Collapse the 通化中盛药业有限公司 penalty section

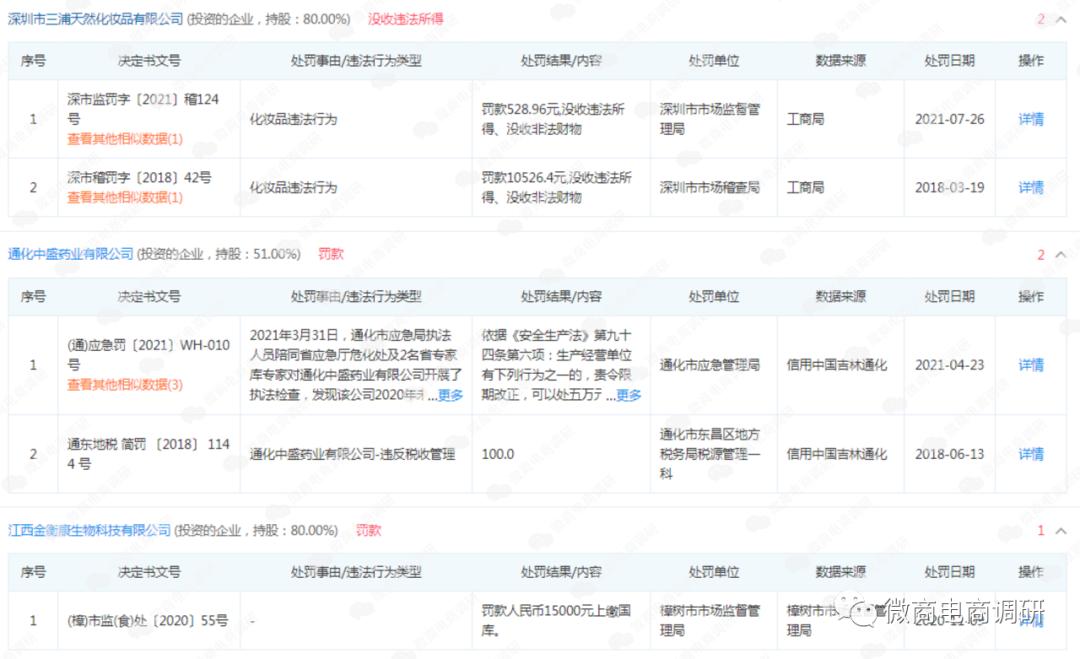(x=1060, y=254)
